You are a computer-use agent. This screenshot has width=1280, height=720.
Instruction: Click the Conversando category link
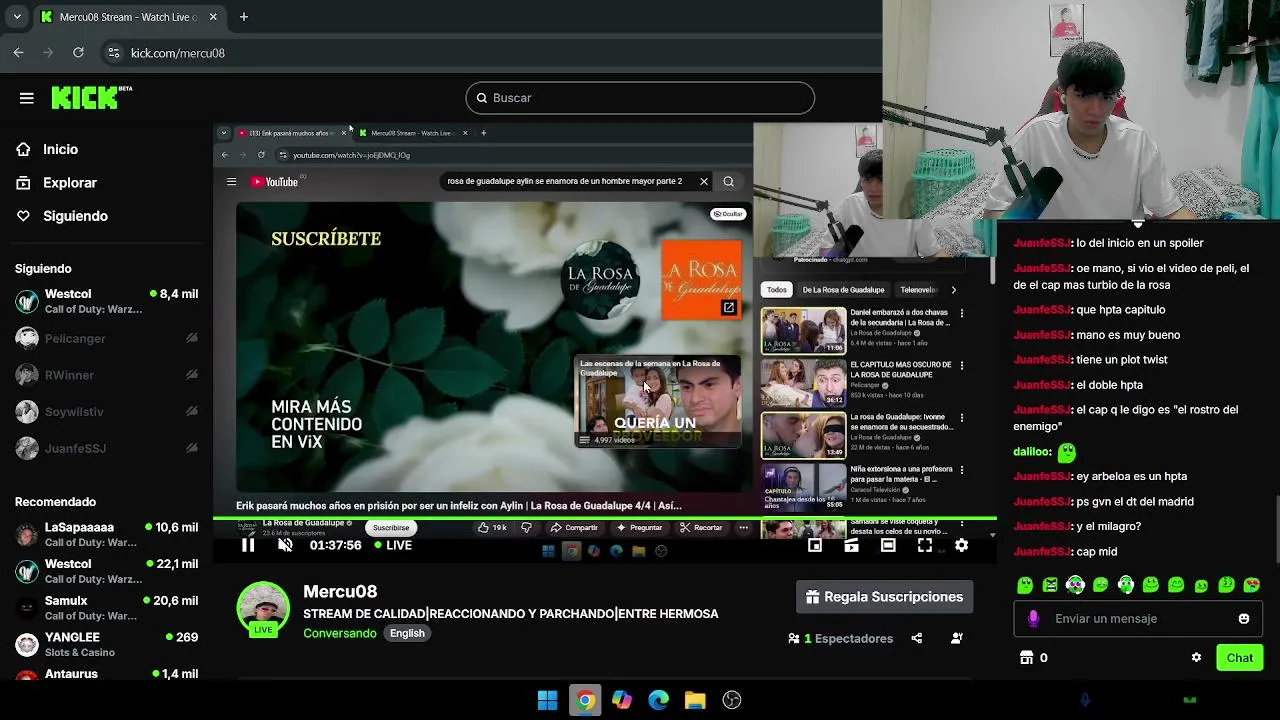pos(340,633)
